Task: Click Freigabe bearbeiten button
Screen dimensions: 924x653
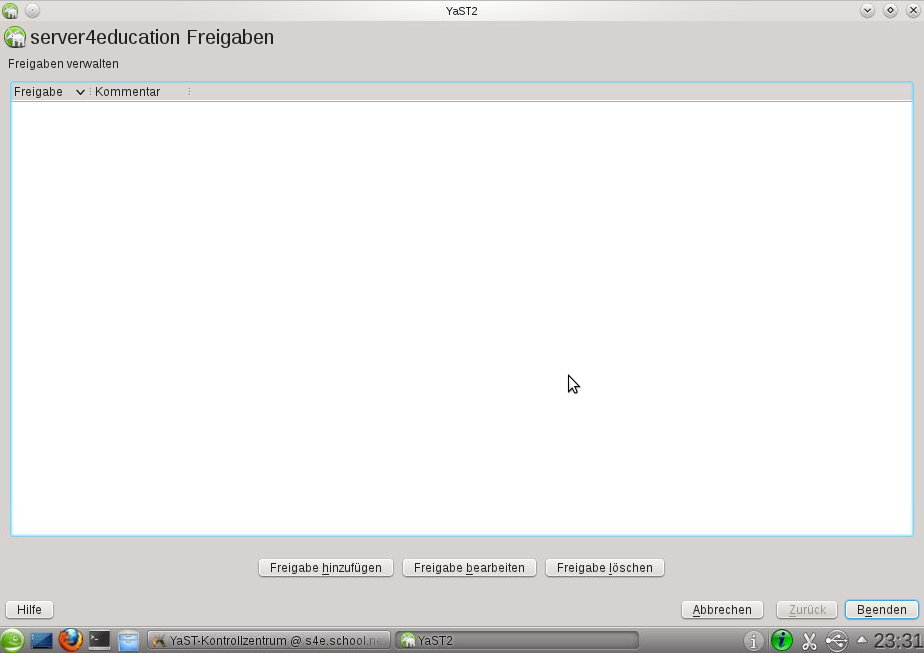Action: click(x=469, y=568)
